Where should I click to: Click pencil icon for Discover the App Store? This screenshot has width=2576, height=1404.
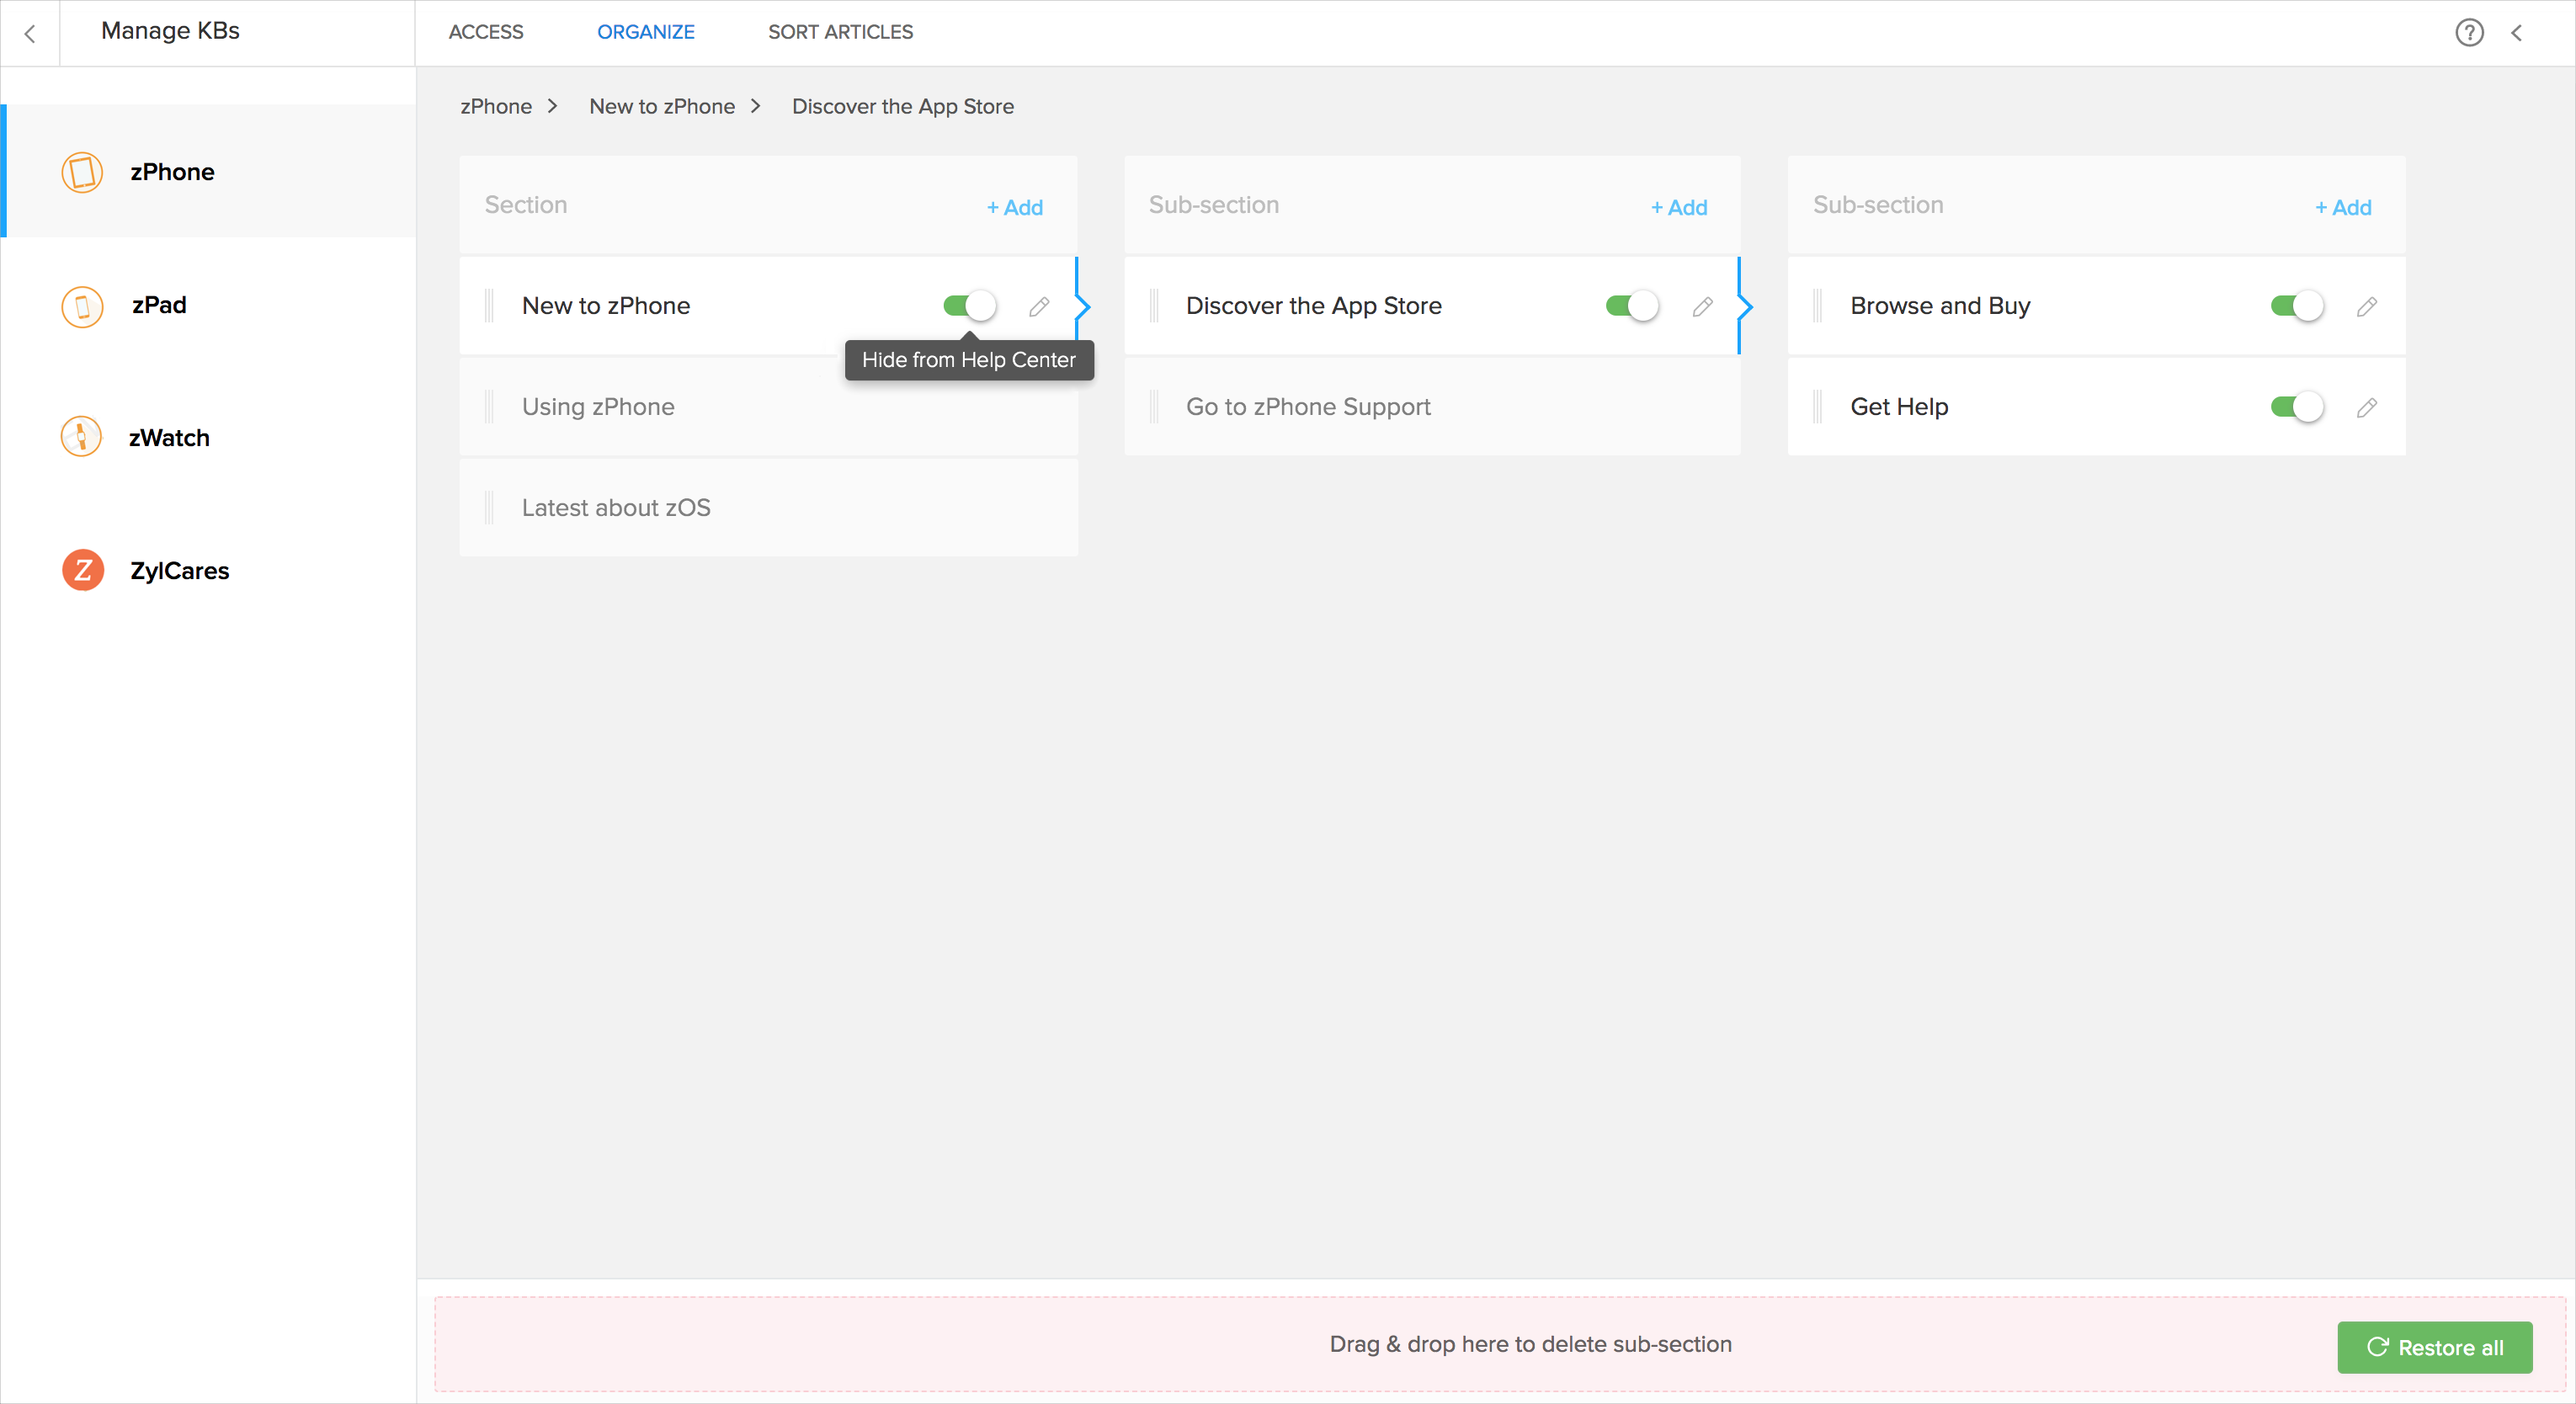pyautogui.click(x=1703, y=306)
